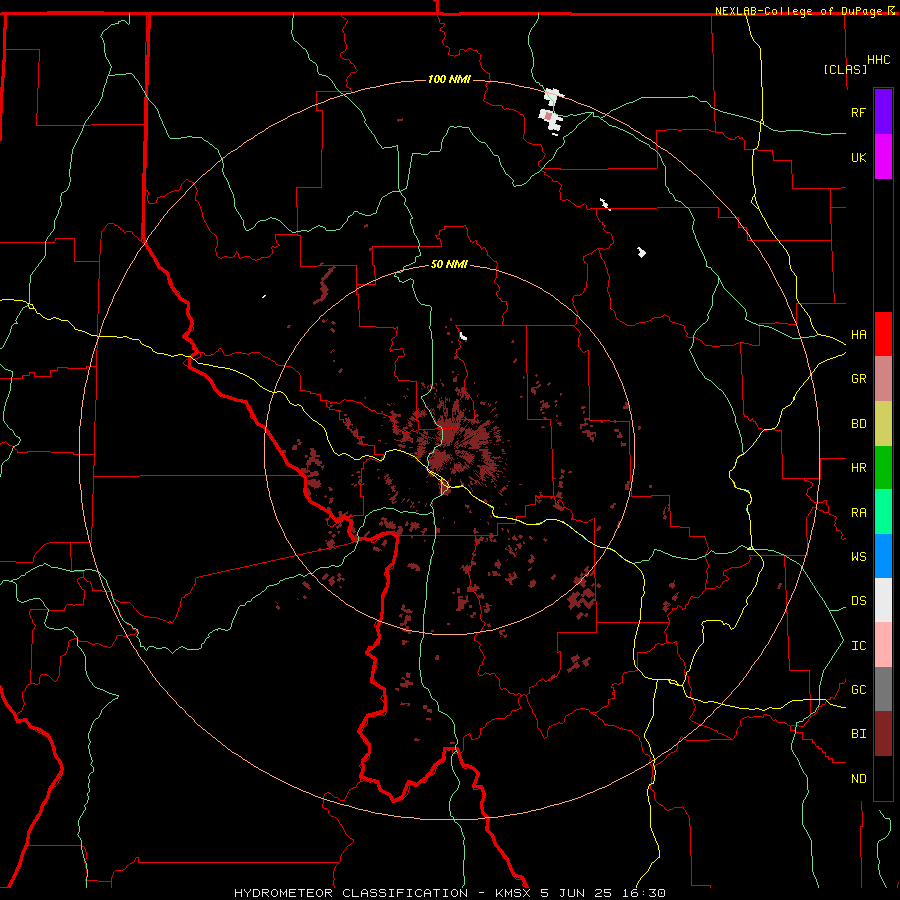Screen dimensions: 900x900
Task: Click the RF legend label
Action: click(x=858, y=112)
